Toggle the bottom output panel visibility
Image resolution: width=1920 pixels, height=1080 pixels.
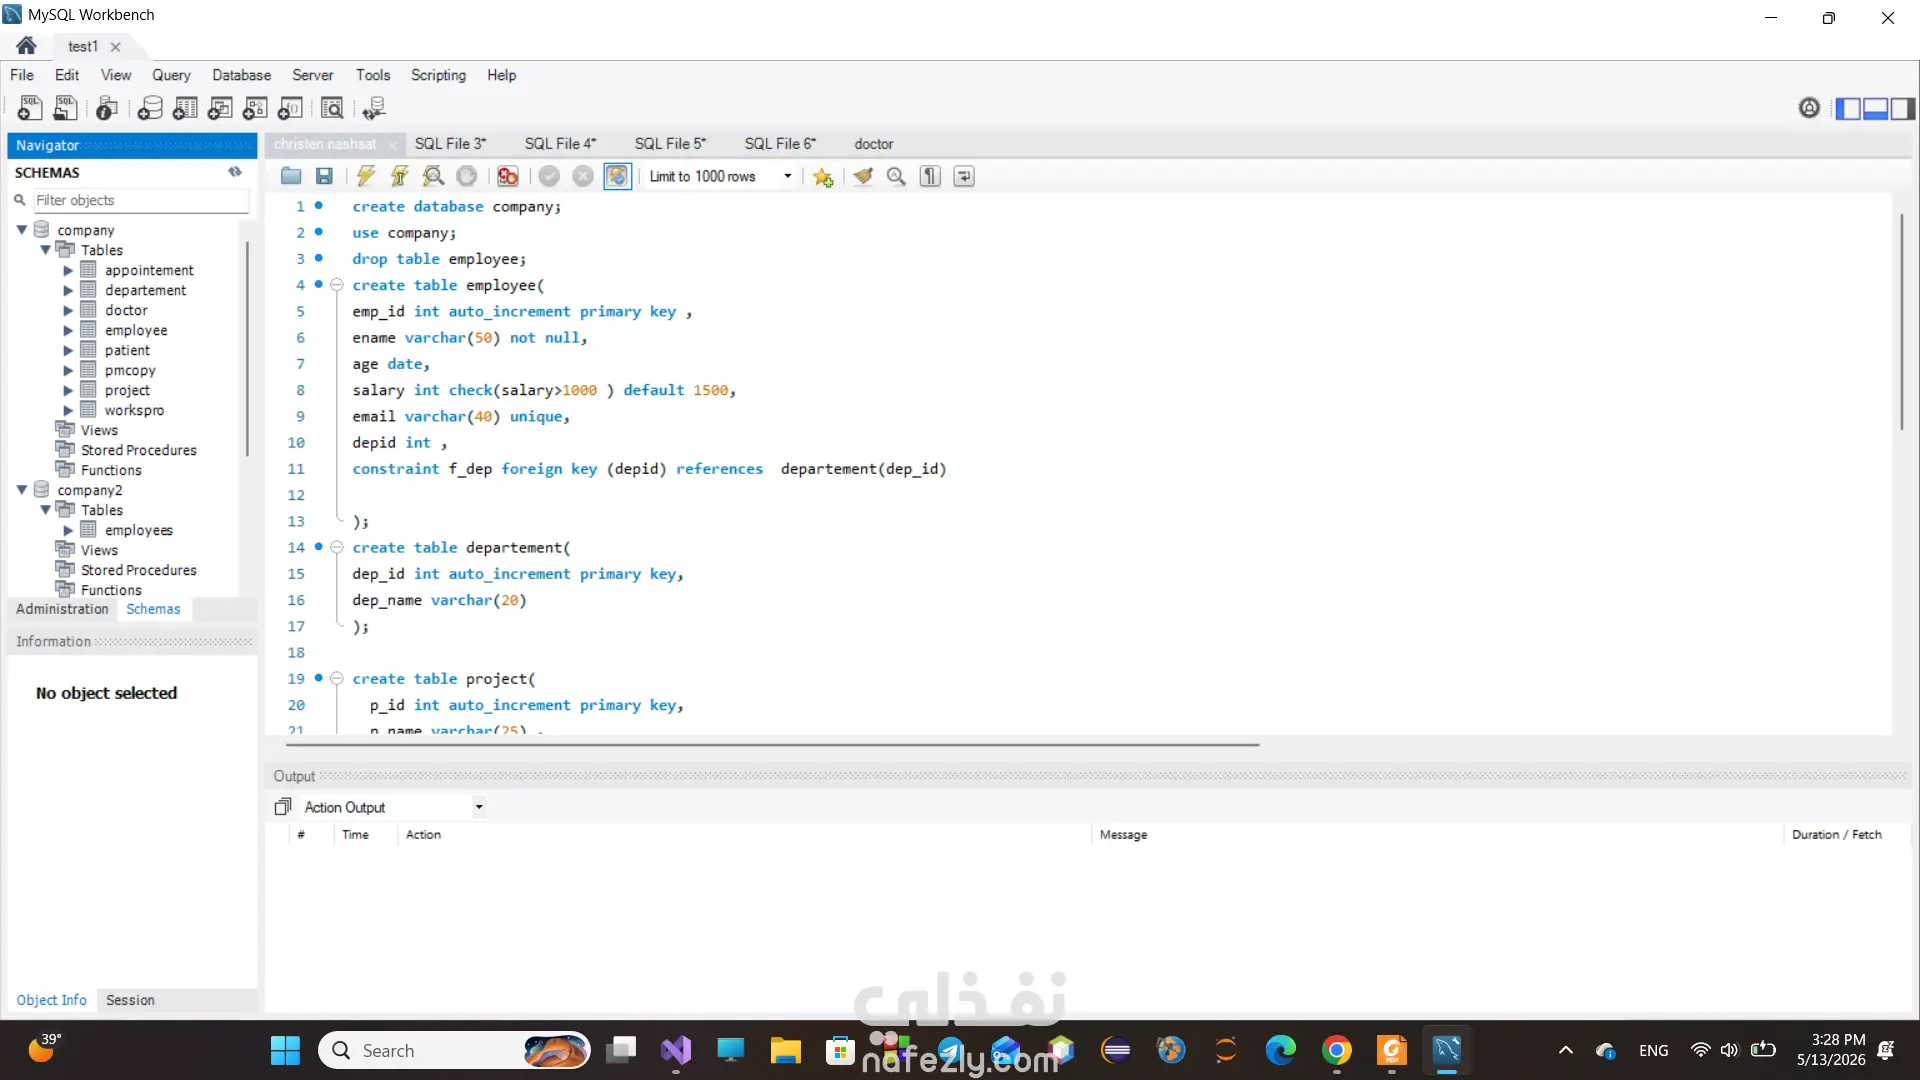(1875, 108)
